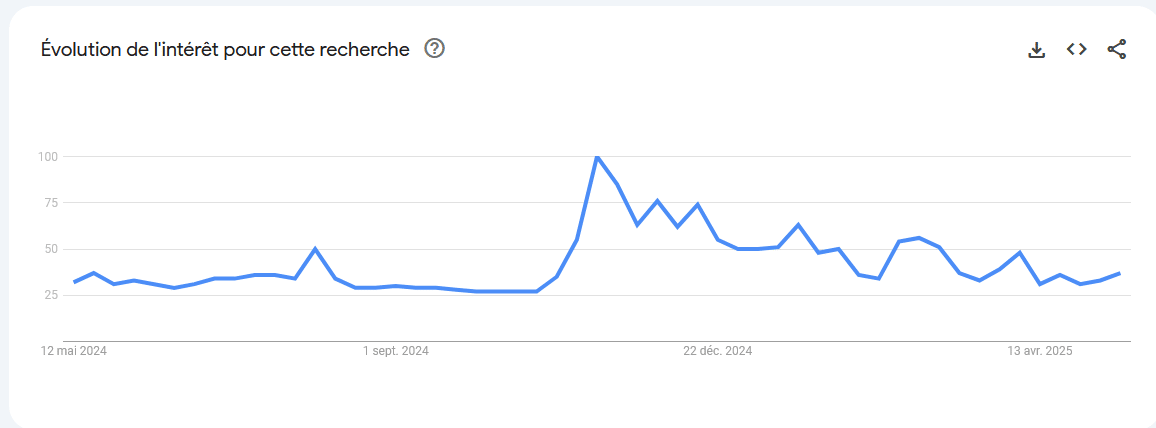Click the "13 avr. 2025" date label

(x=1040, y=351)
